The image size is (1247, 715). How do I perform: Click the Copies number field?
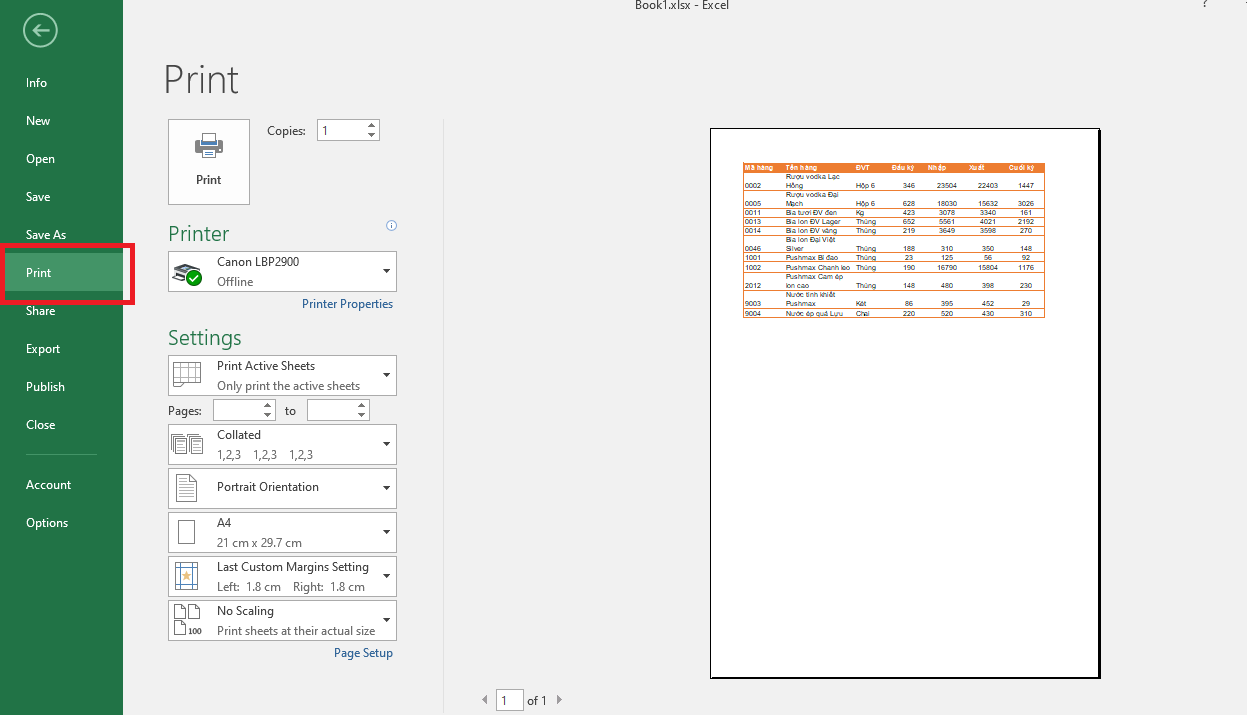pyautogui.click(x=341, y=130)
